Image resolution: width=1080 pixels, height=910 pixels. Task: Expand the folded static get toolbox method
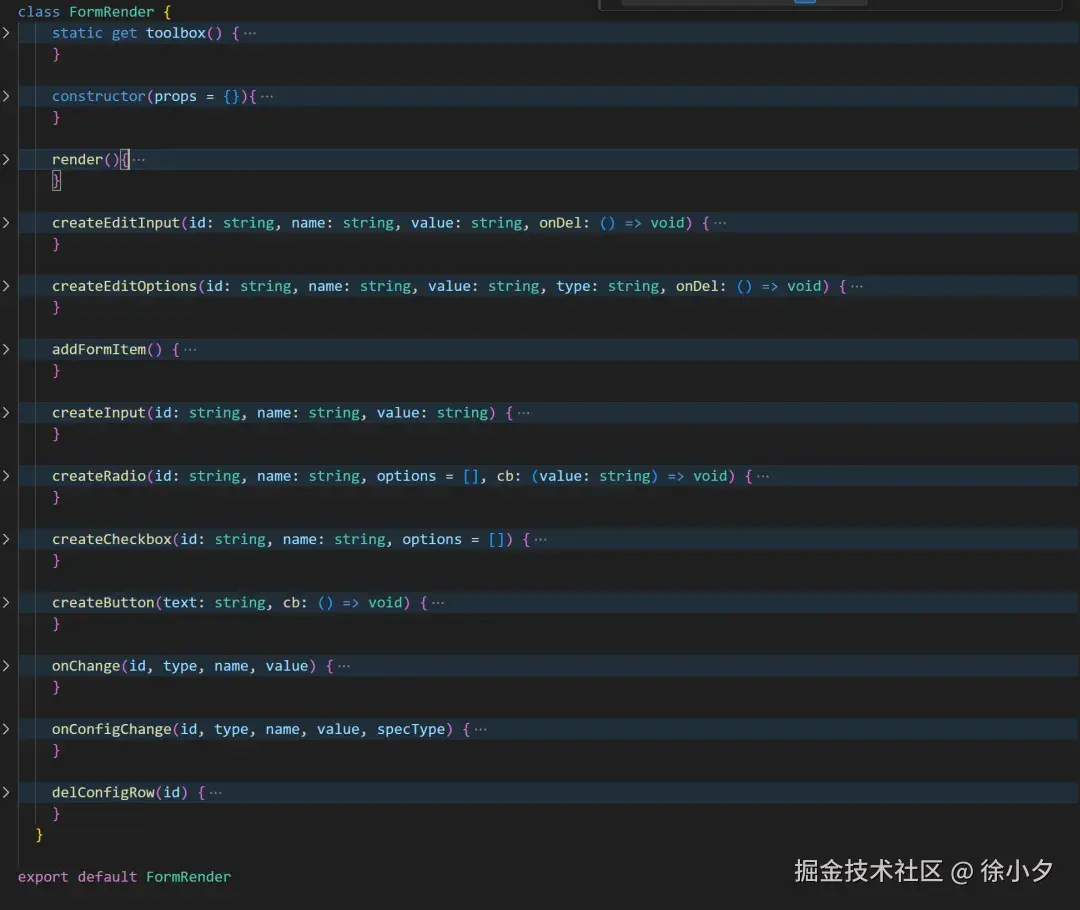click(6, 33)
